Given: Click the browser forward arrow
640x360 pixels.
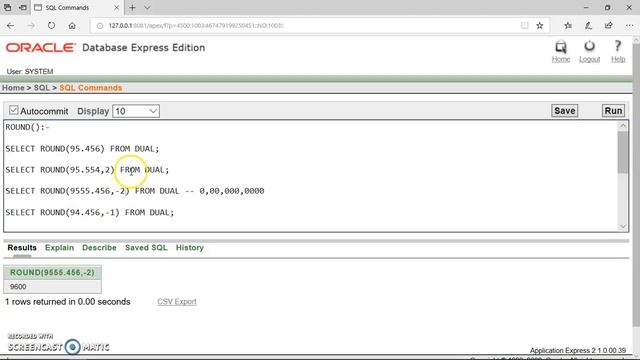Looking at the screenshot, I should [x=31, y=26].
